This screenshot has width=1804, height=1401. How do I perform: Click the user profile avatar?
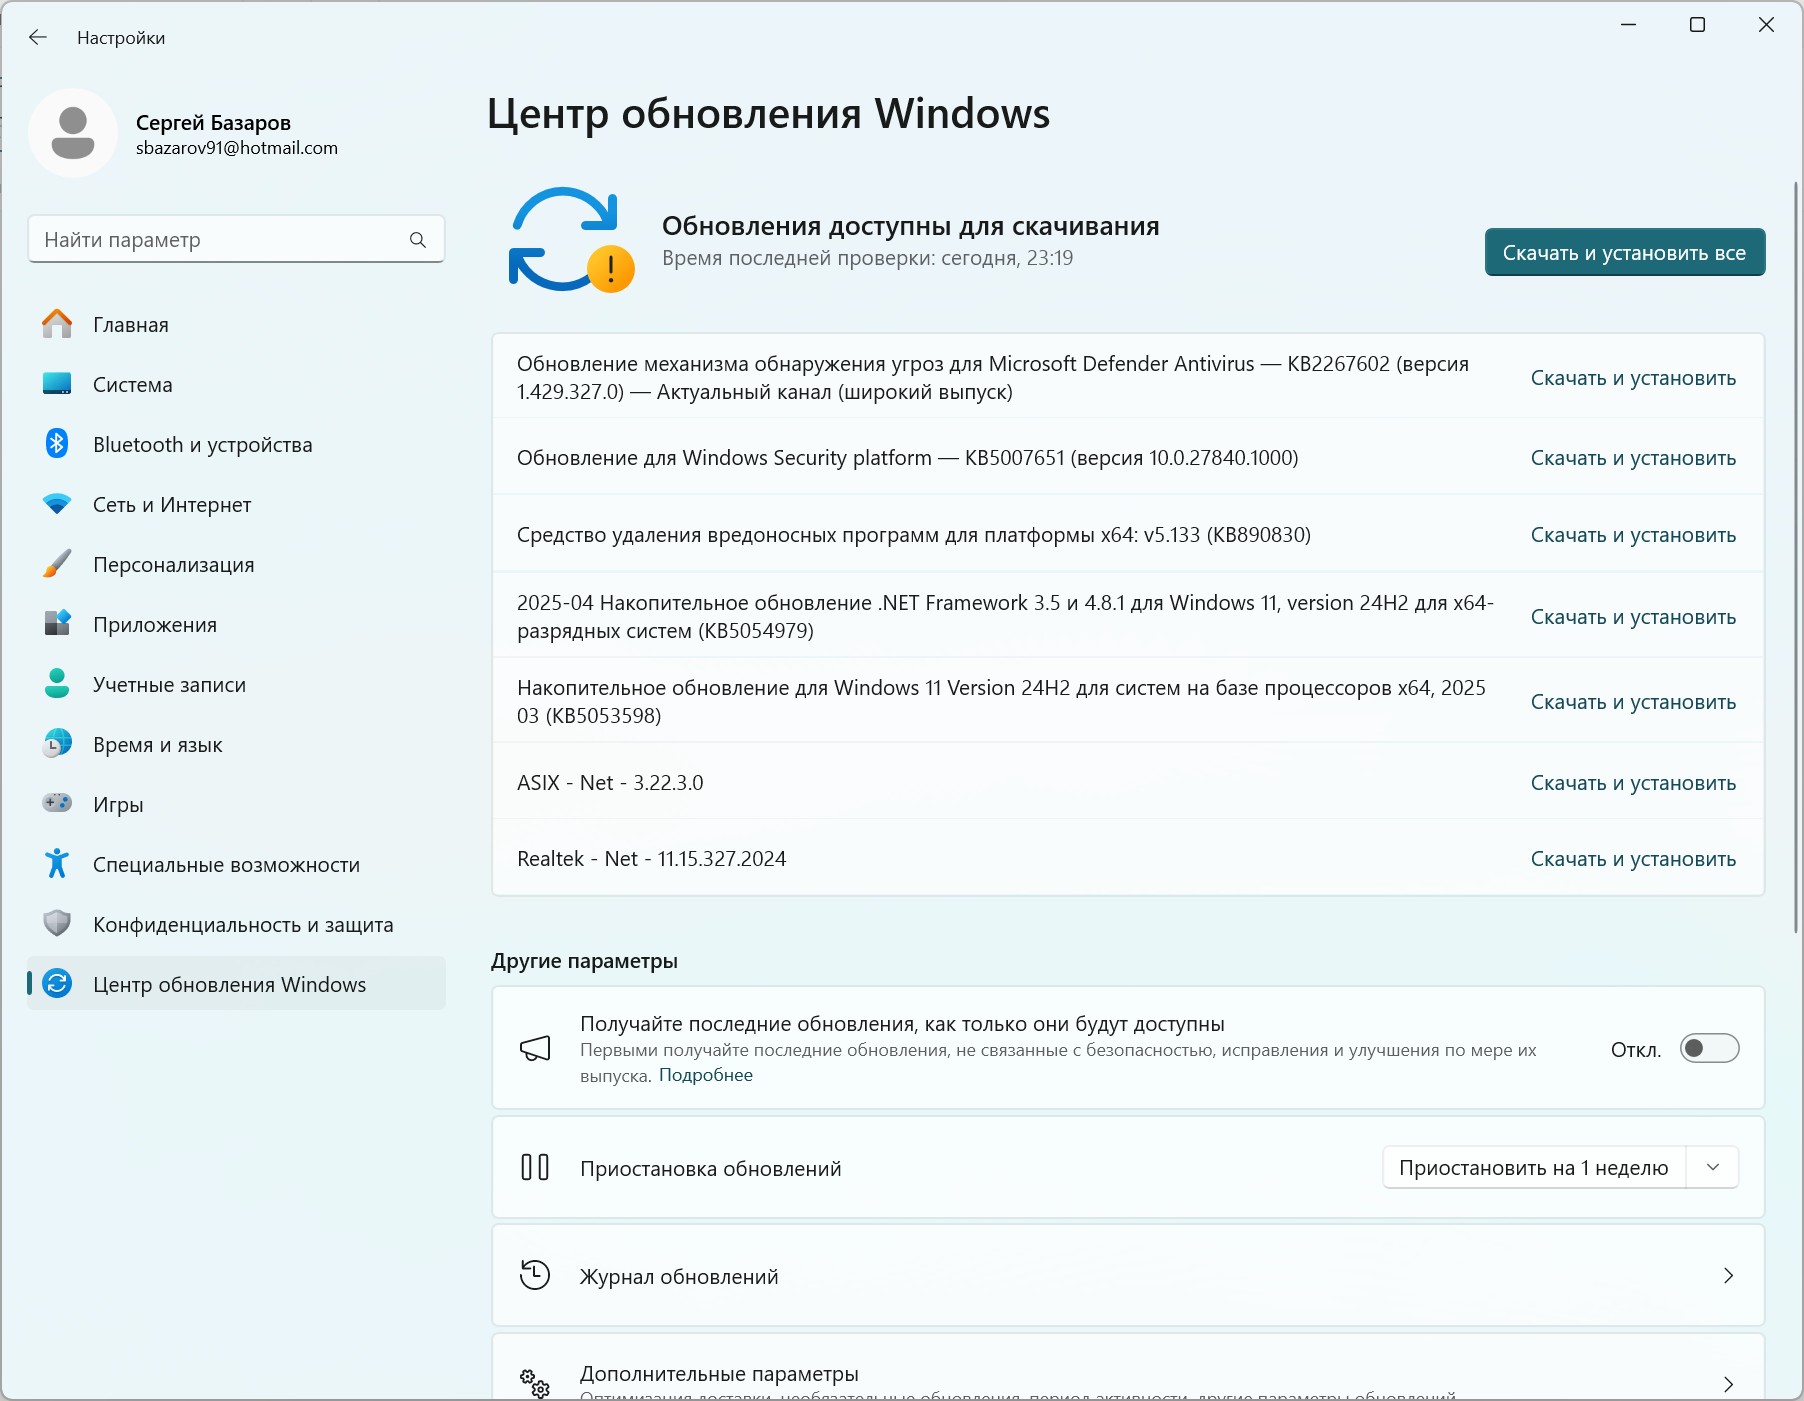(x=73, y=133)
